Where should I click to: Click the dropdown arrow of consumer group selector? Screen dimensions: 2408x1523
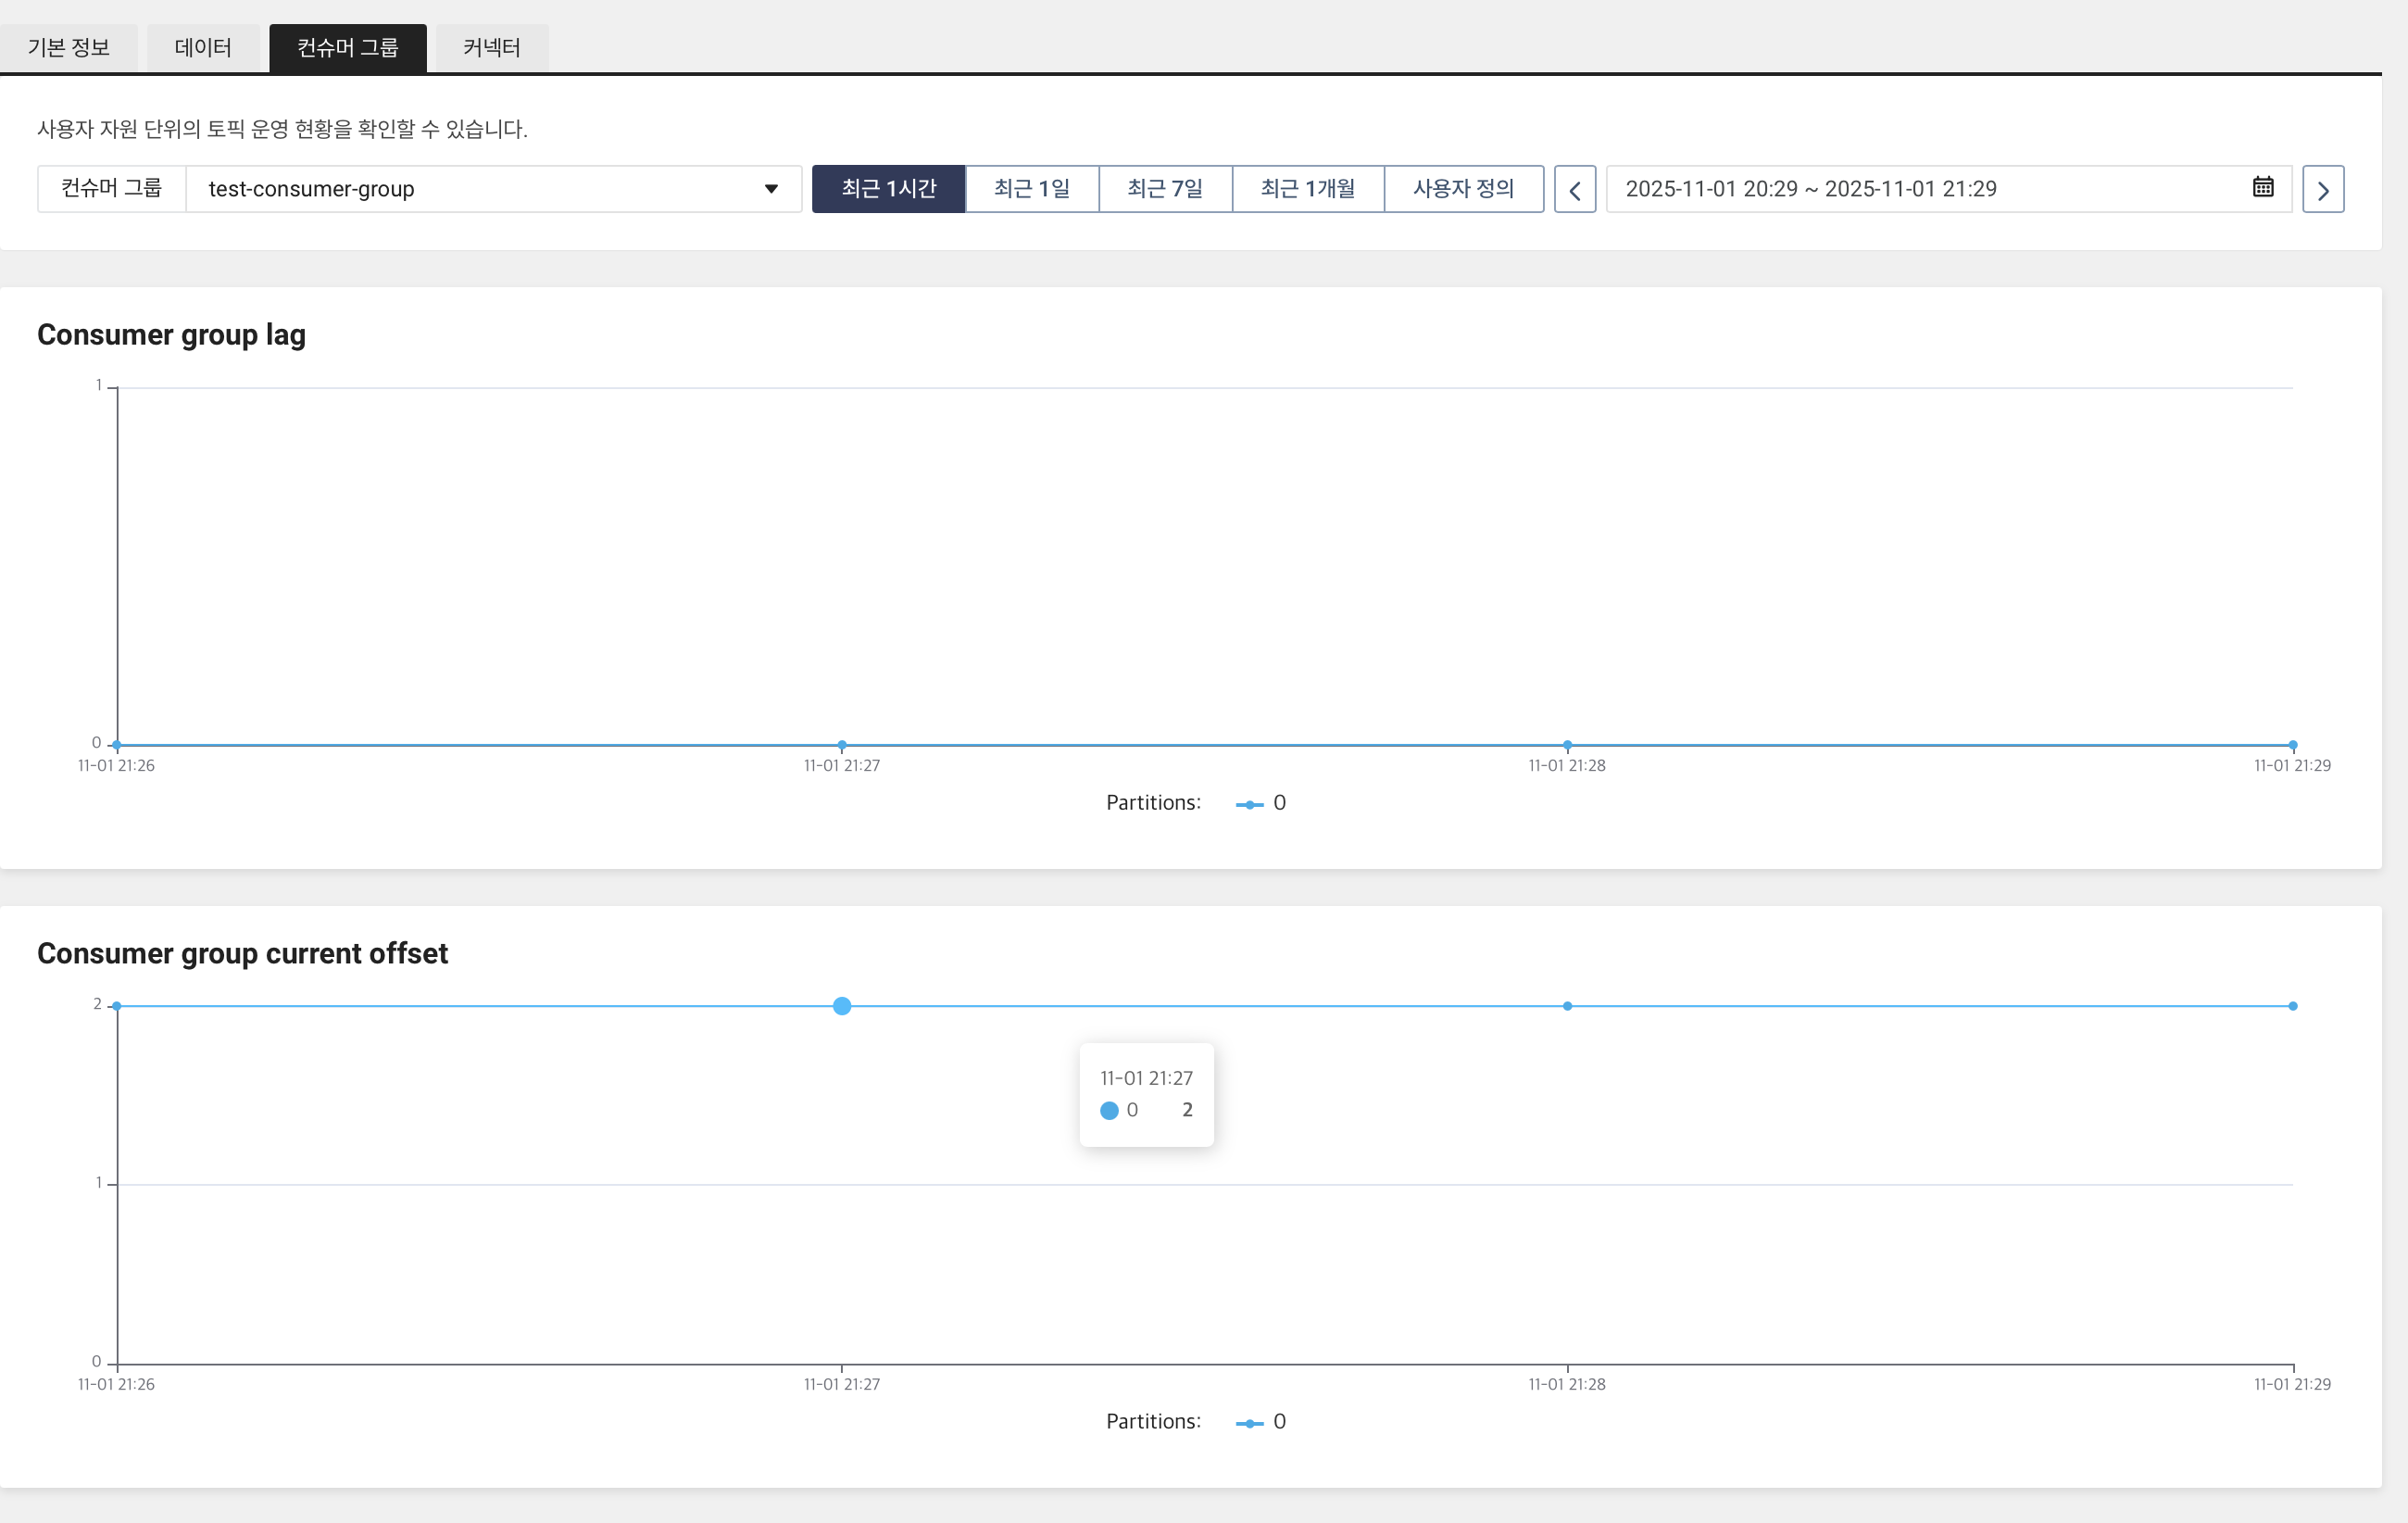(x=771, y=189)
